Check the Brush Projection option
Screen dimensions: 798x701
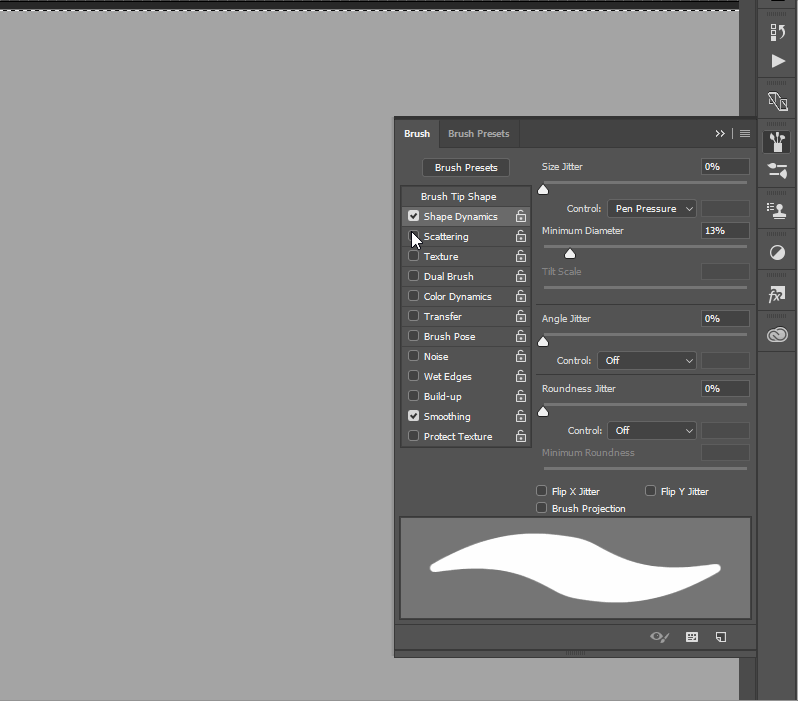coord(542,508)
